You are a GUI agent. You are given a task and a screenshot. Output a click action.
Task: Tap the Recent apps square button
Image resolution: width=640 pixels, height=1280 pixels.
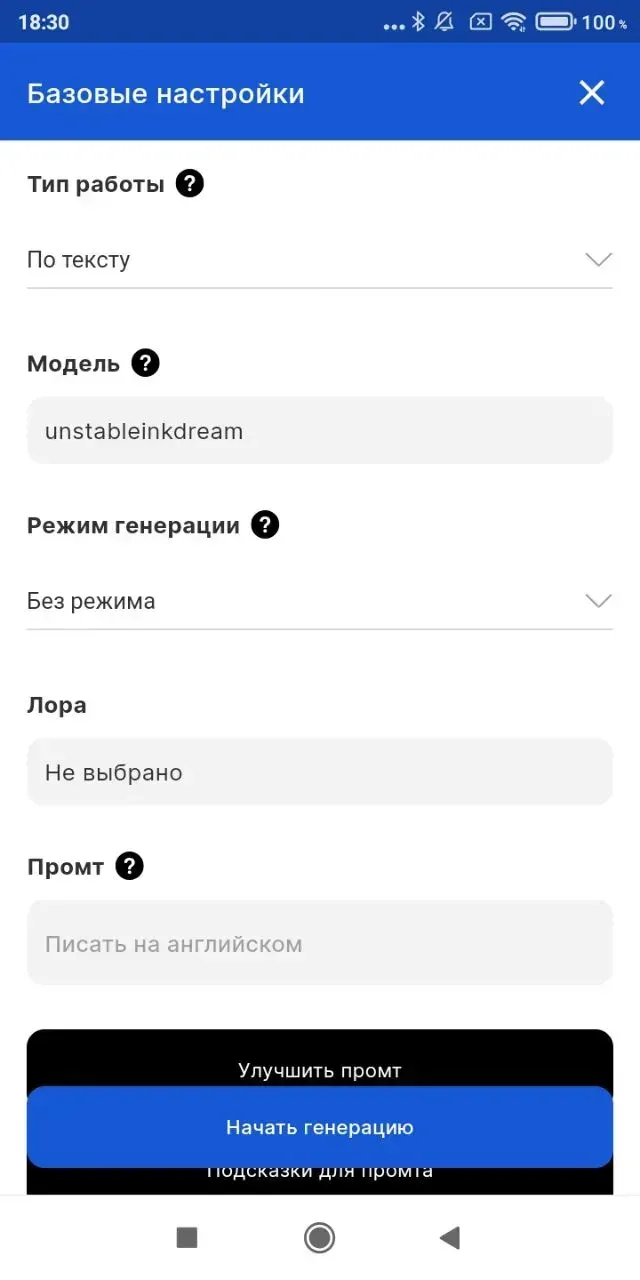point(186,1237)
